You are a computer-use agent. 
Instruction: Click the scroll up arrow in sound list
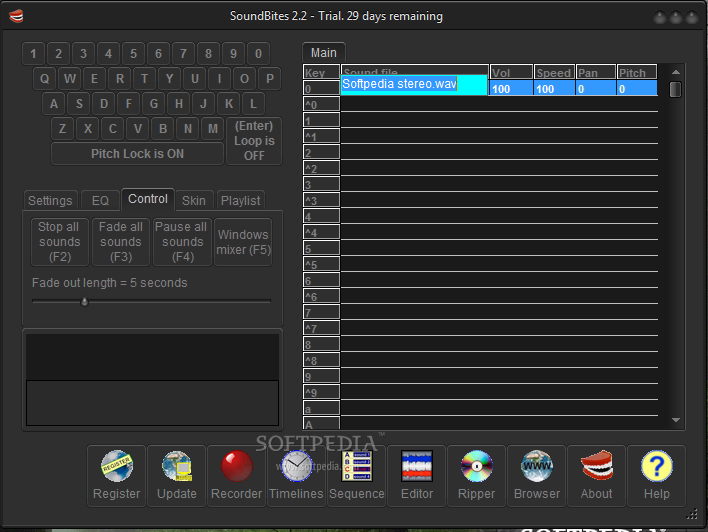tap(675, 72)
